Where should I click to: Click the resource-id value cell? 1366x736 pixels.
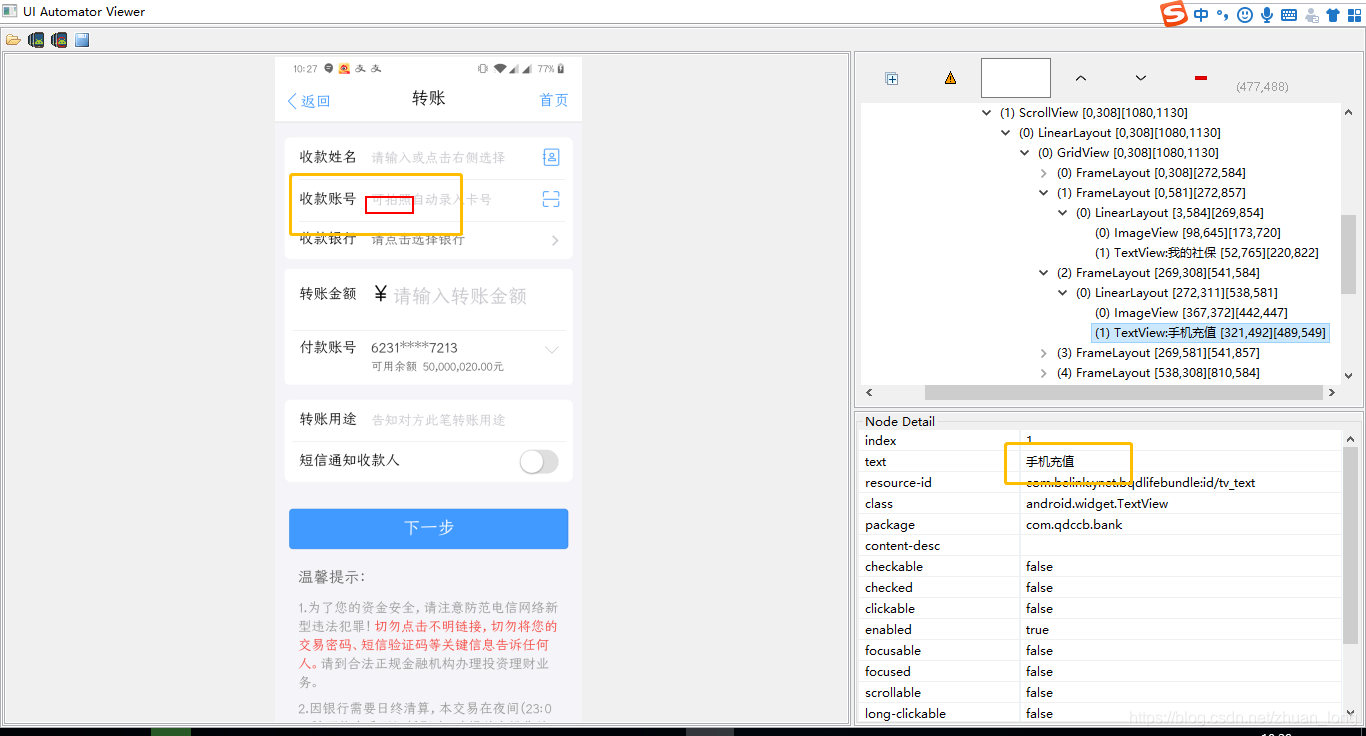pyautogui.click(x=1180, y=482)
